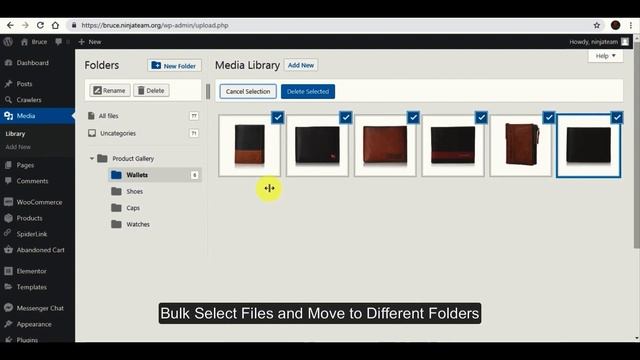Select the Wallets folder
Screen dimensions: 640x360
pos(155,175)
